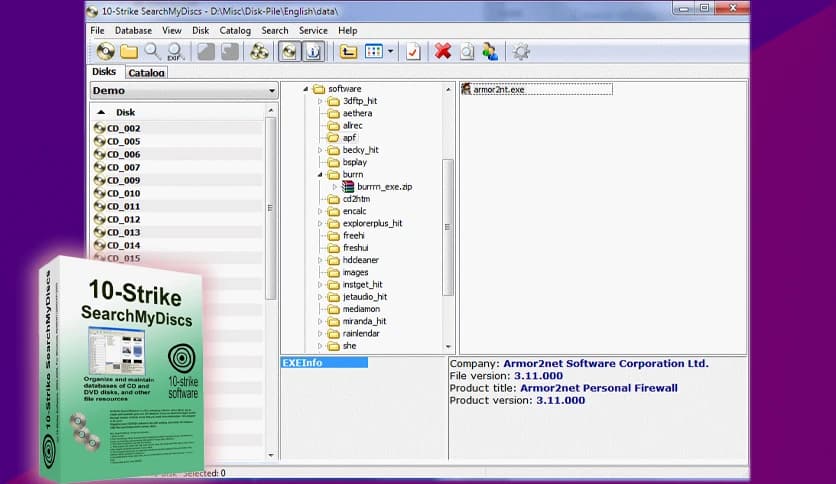Select the EXEInfo entry
Screen dimensions: 836x484
pos(324,363)
